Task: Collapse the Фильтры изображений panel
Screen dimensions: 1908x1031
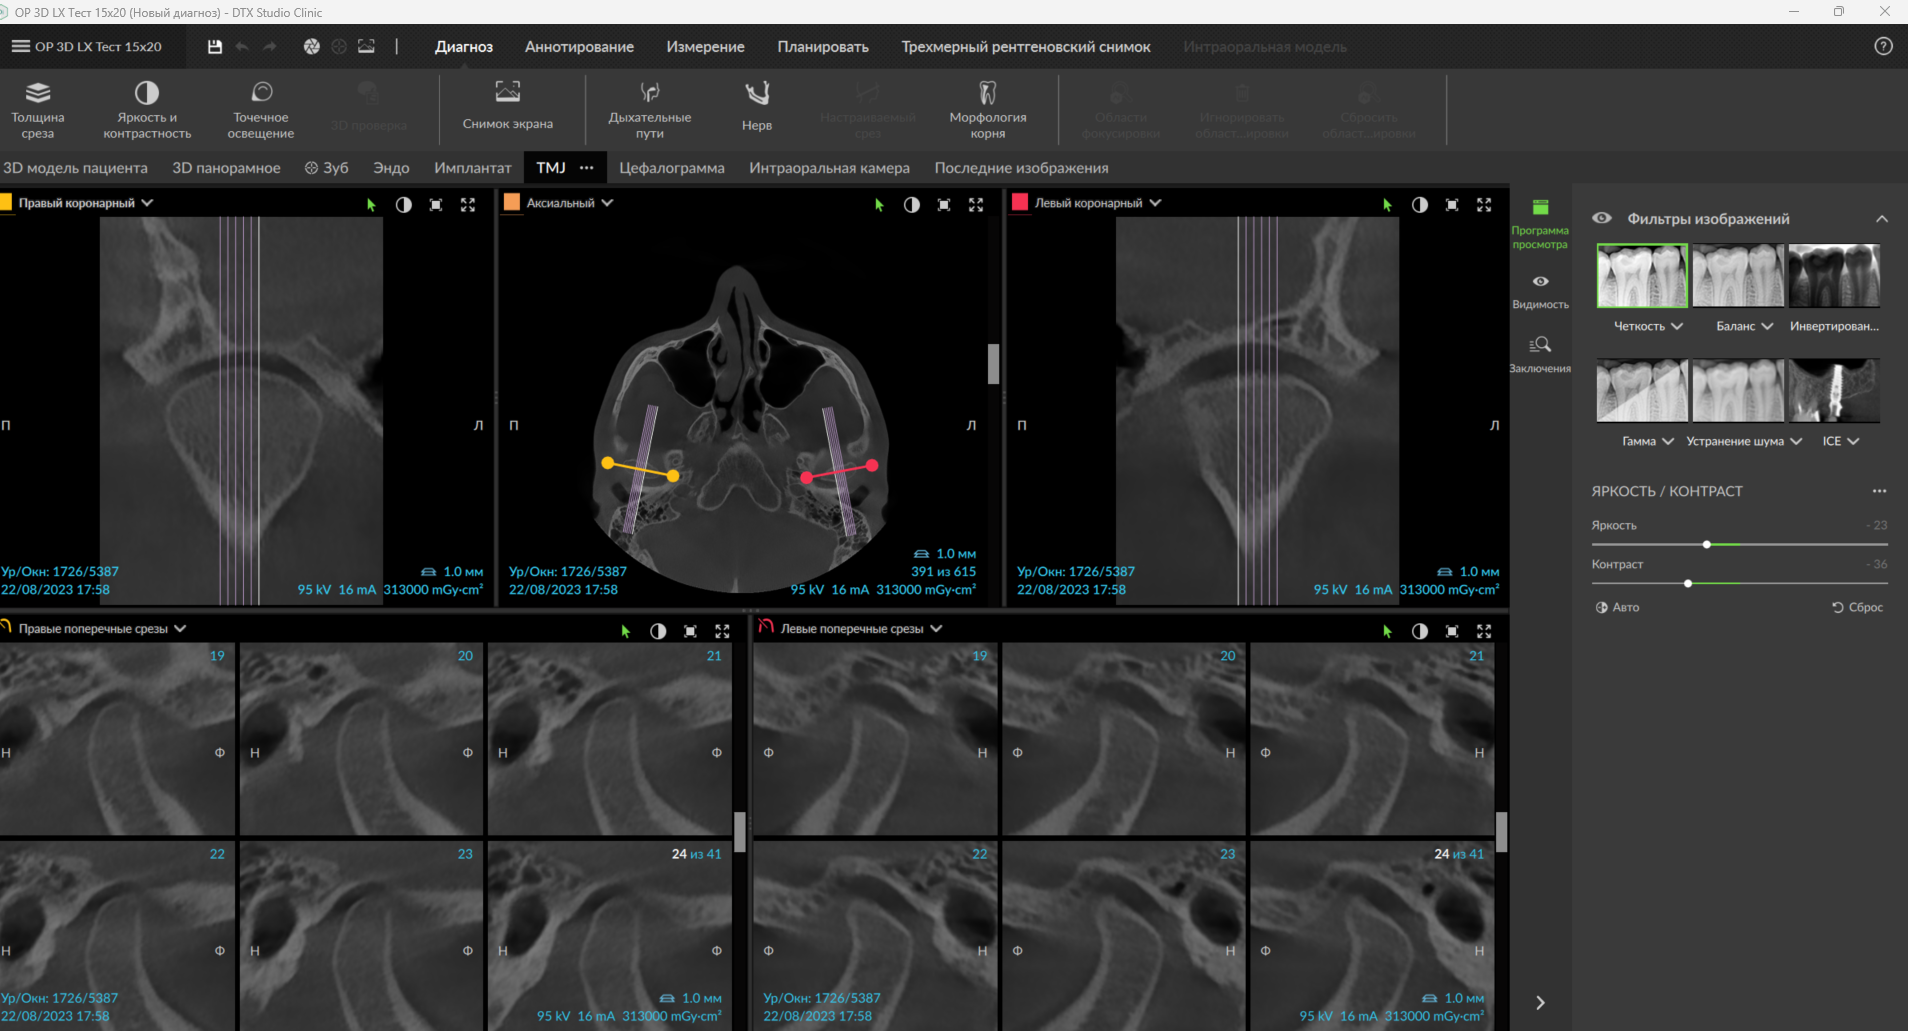Action: tap(1881, 219)
